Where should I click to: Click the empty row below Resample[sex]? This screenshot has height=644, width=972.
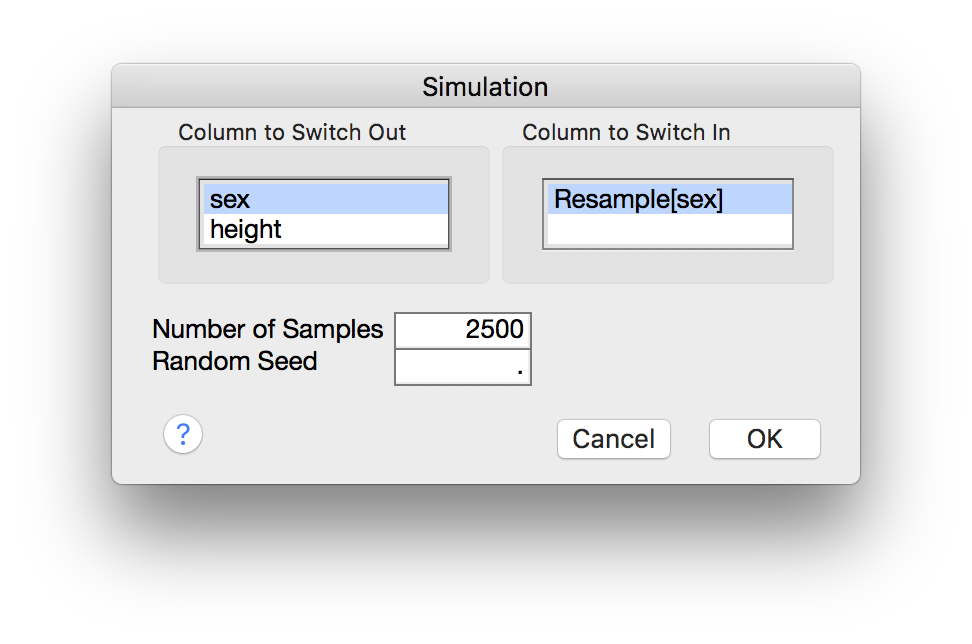(667, 228)
